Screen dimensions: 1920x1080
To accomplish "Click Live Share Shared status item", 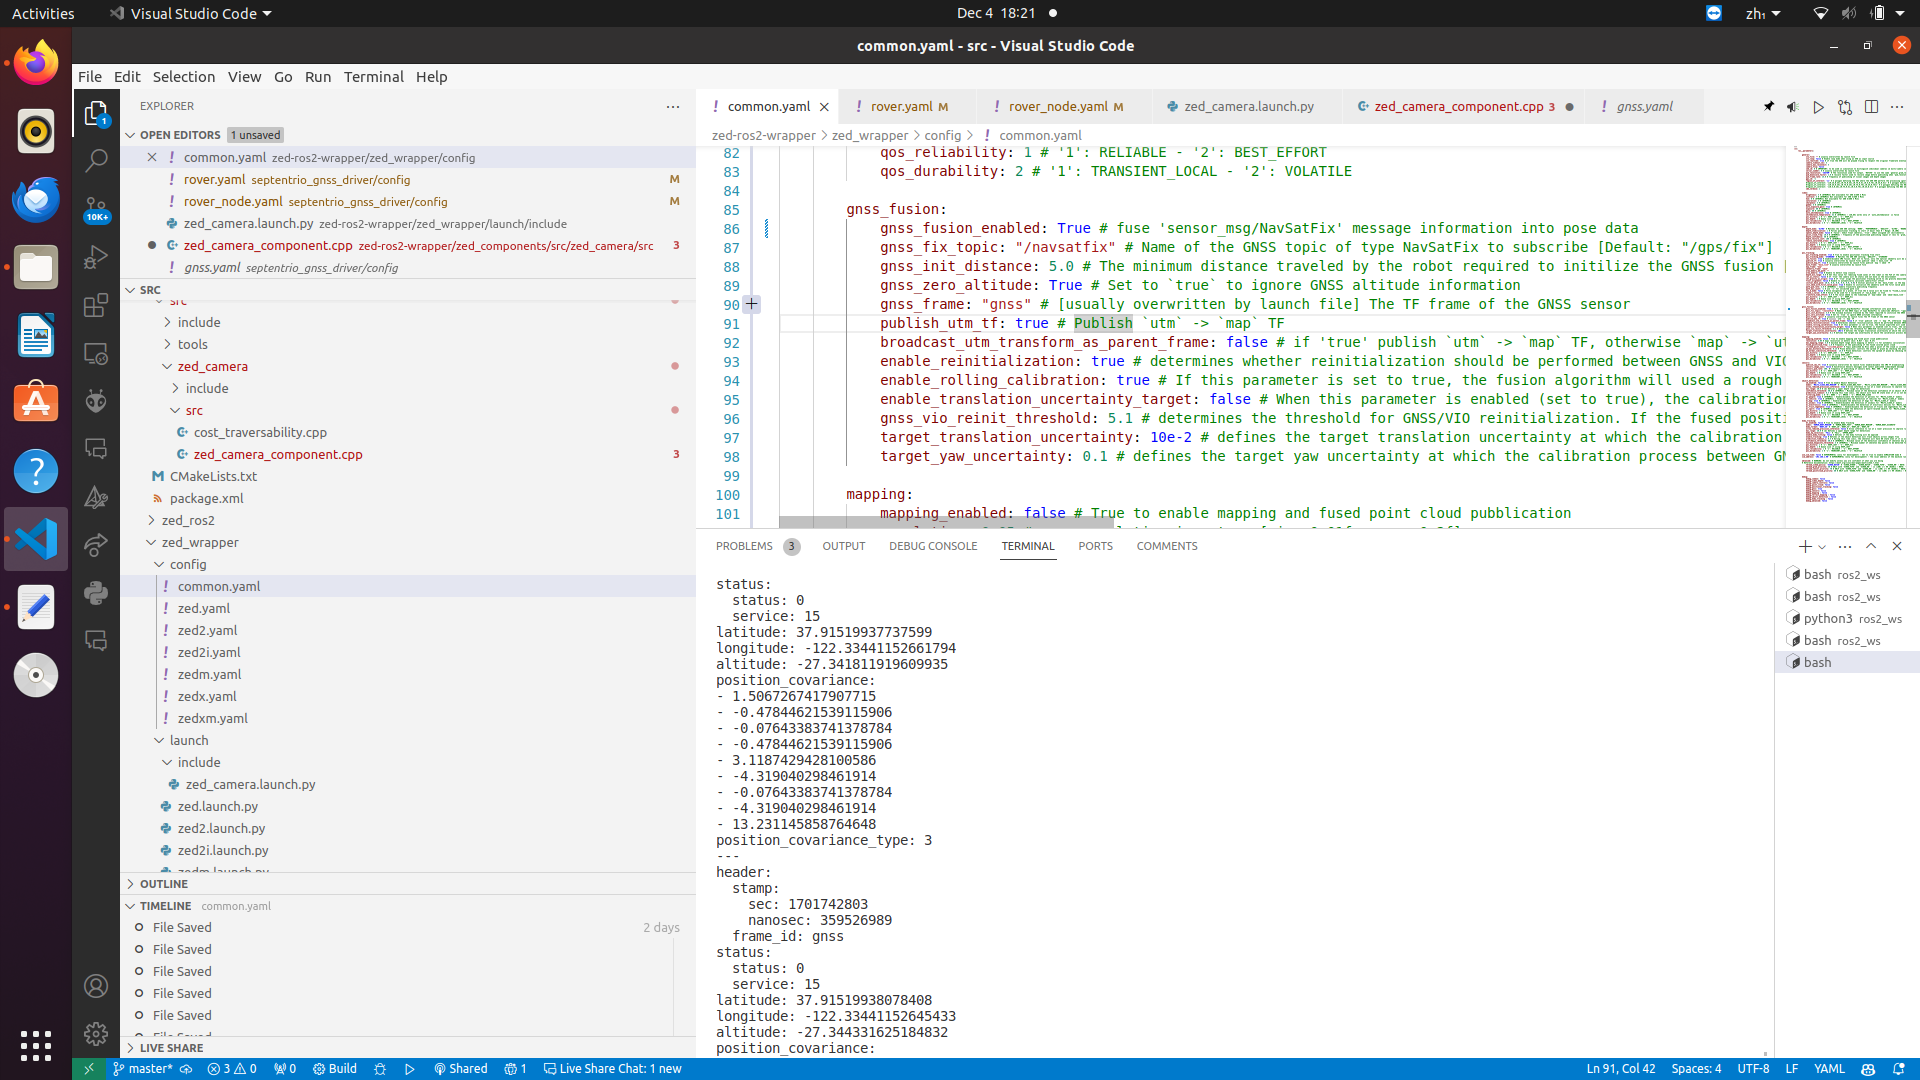I will [x=461, y=1069].
